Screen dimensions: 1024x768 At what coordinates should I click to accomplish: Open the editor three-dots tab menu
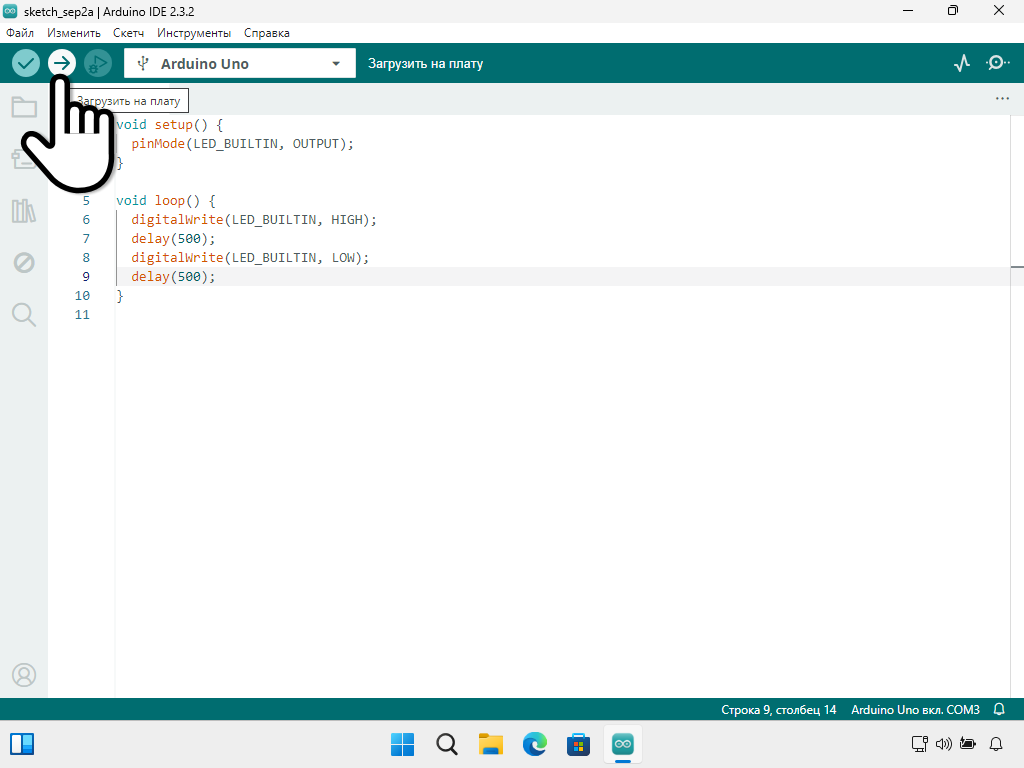(x=1002, y=99)
